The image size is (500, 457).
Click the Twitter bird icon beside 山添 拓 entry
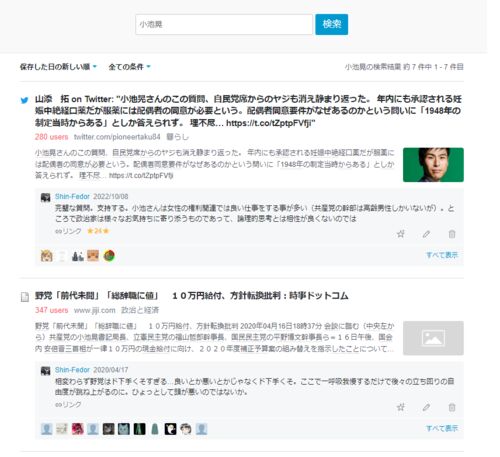tap(24, 100)
